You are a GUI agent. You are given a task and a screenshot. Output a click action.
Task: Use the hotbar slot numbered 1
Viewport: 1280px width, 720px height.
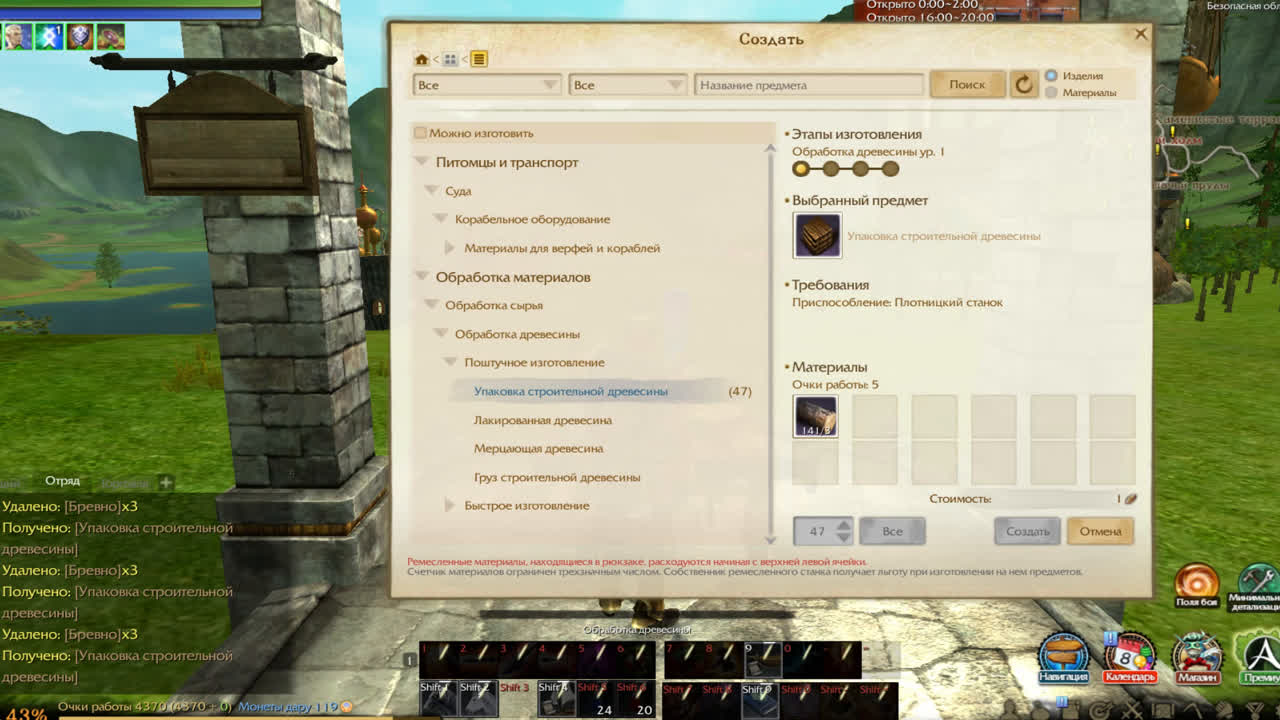tap(438, 660)
